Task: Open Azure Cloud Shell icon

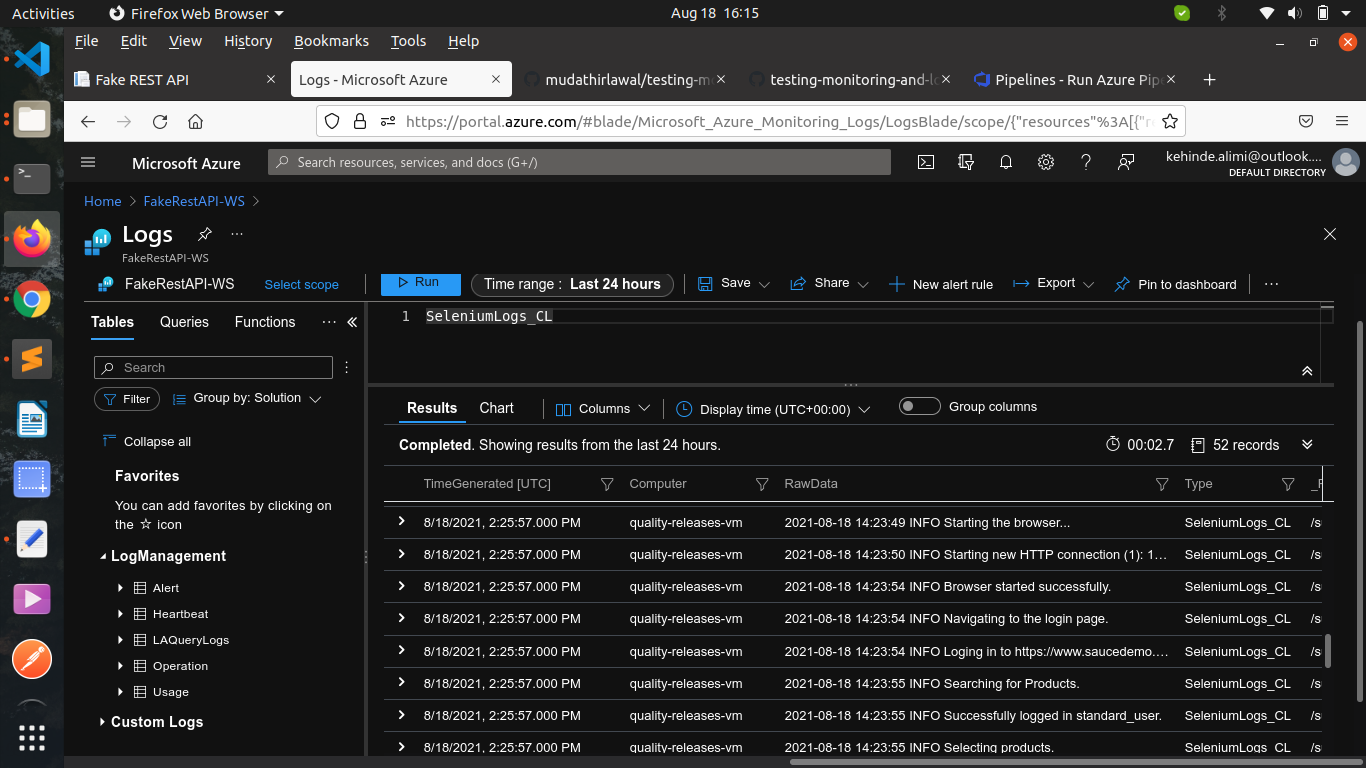Action: (926, 162)
